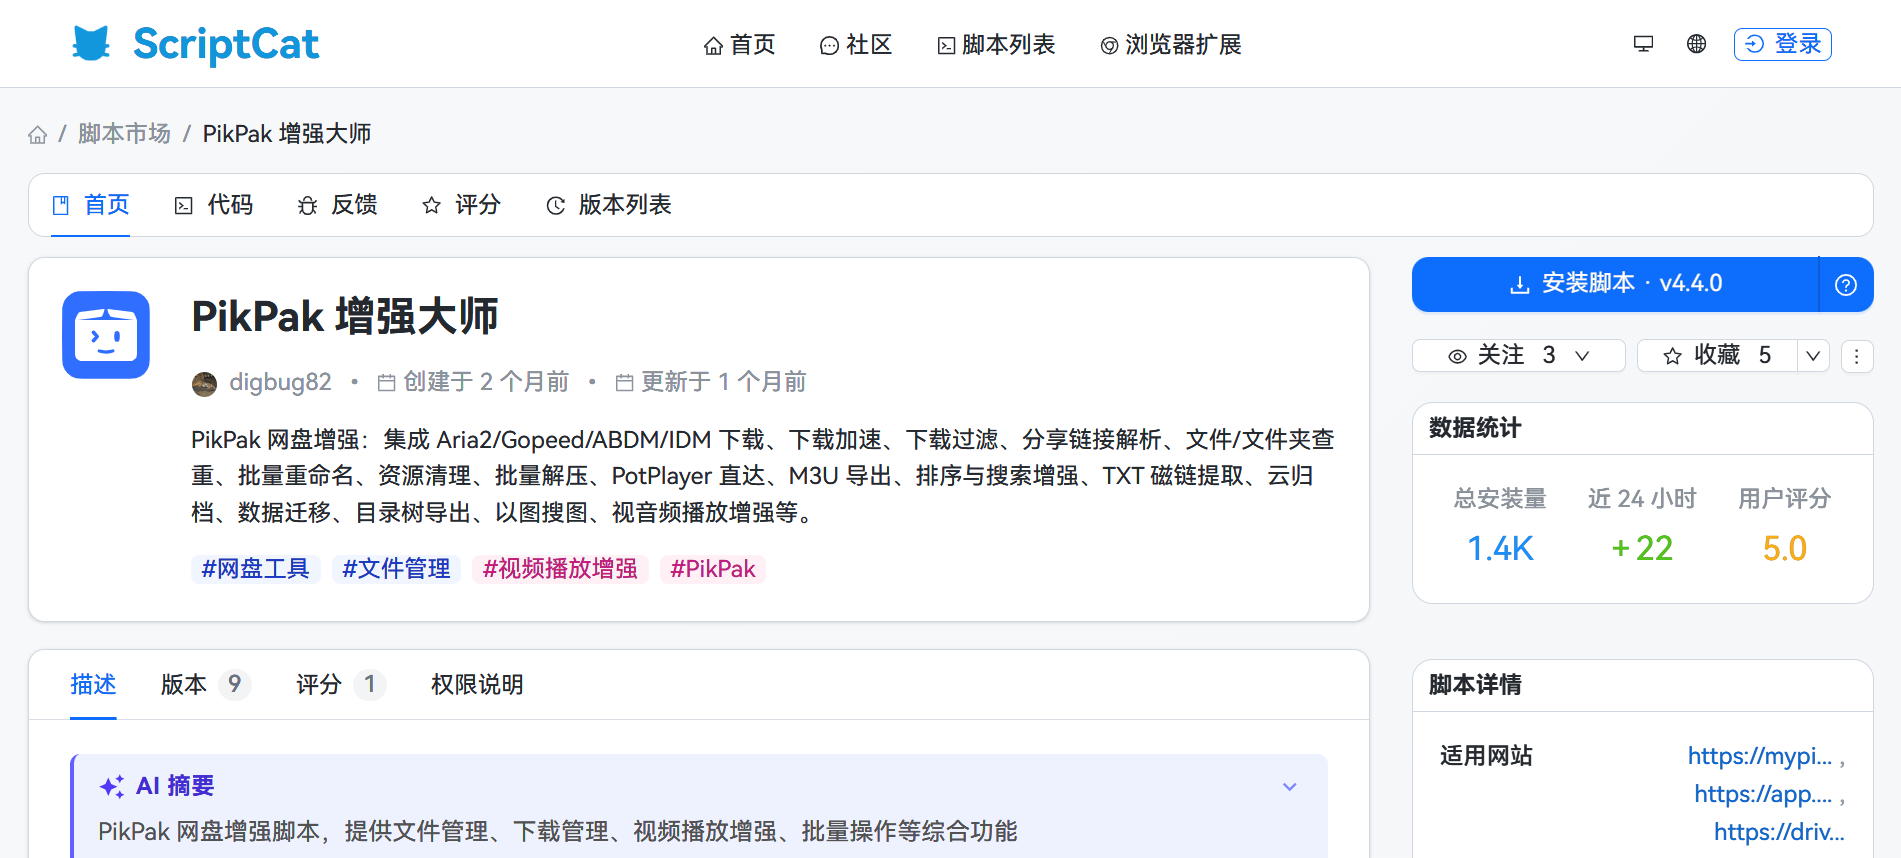Toggle 收藏 favorite for this script
This screenshot has width=1901, height=858.
[1717, 356]
